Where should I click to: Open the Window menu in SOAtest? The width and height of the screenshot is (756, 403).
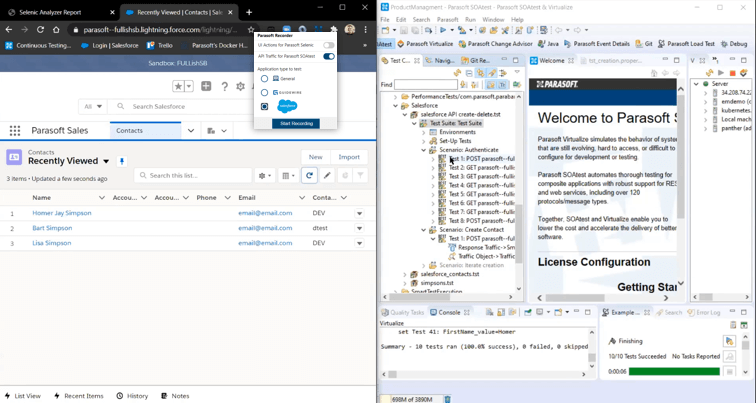point(493,20)
